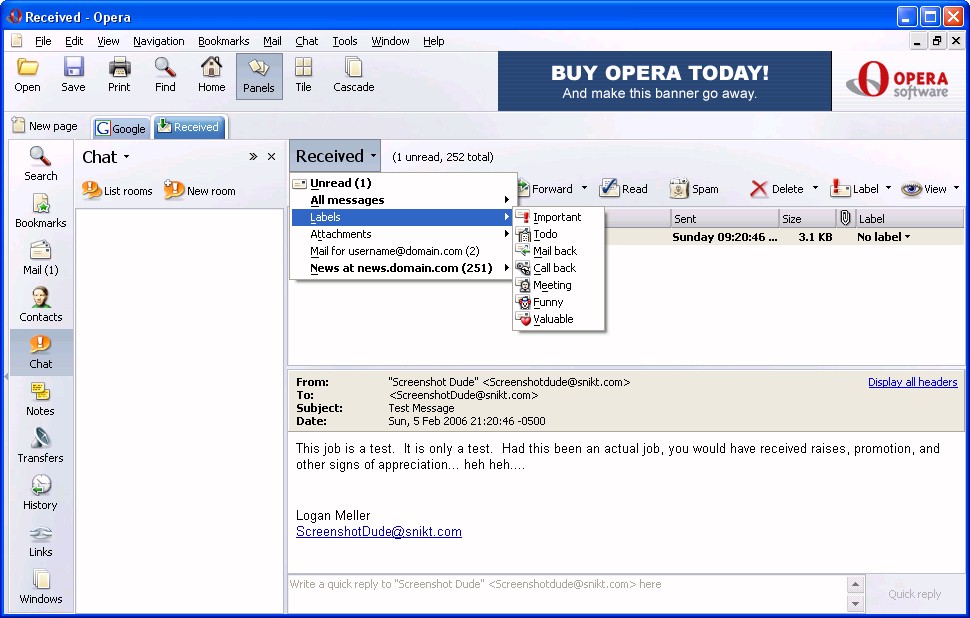Click the View eye button
The width and height of the screenshot is (970, 618).
click(x=924, y=189)
